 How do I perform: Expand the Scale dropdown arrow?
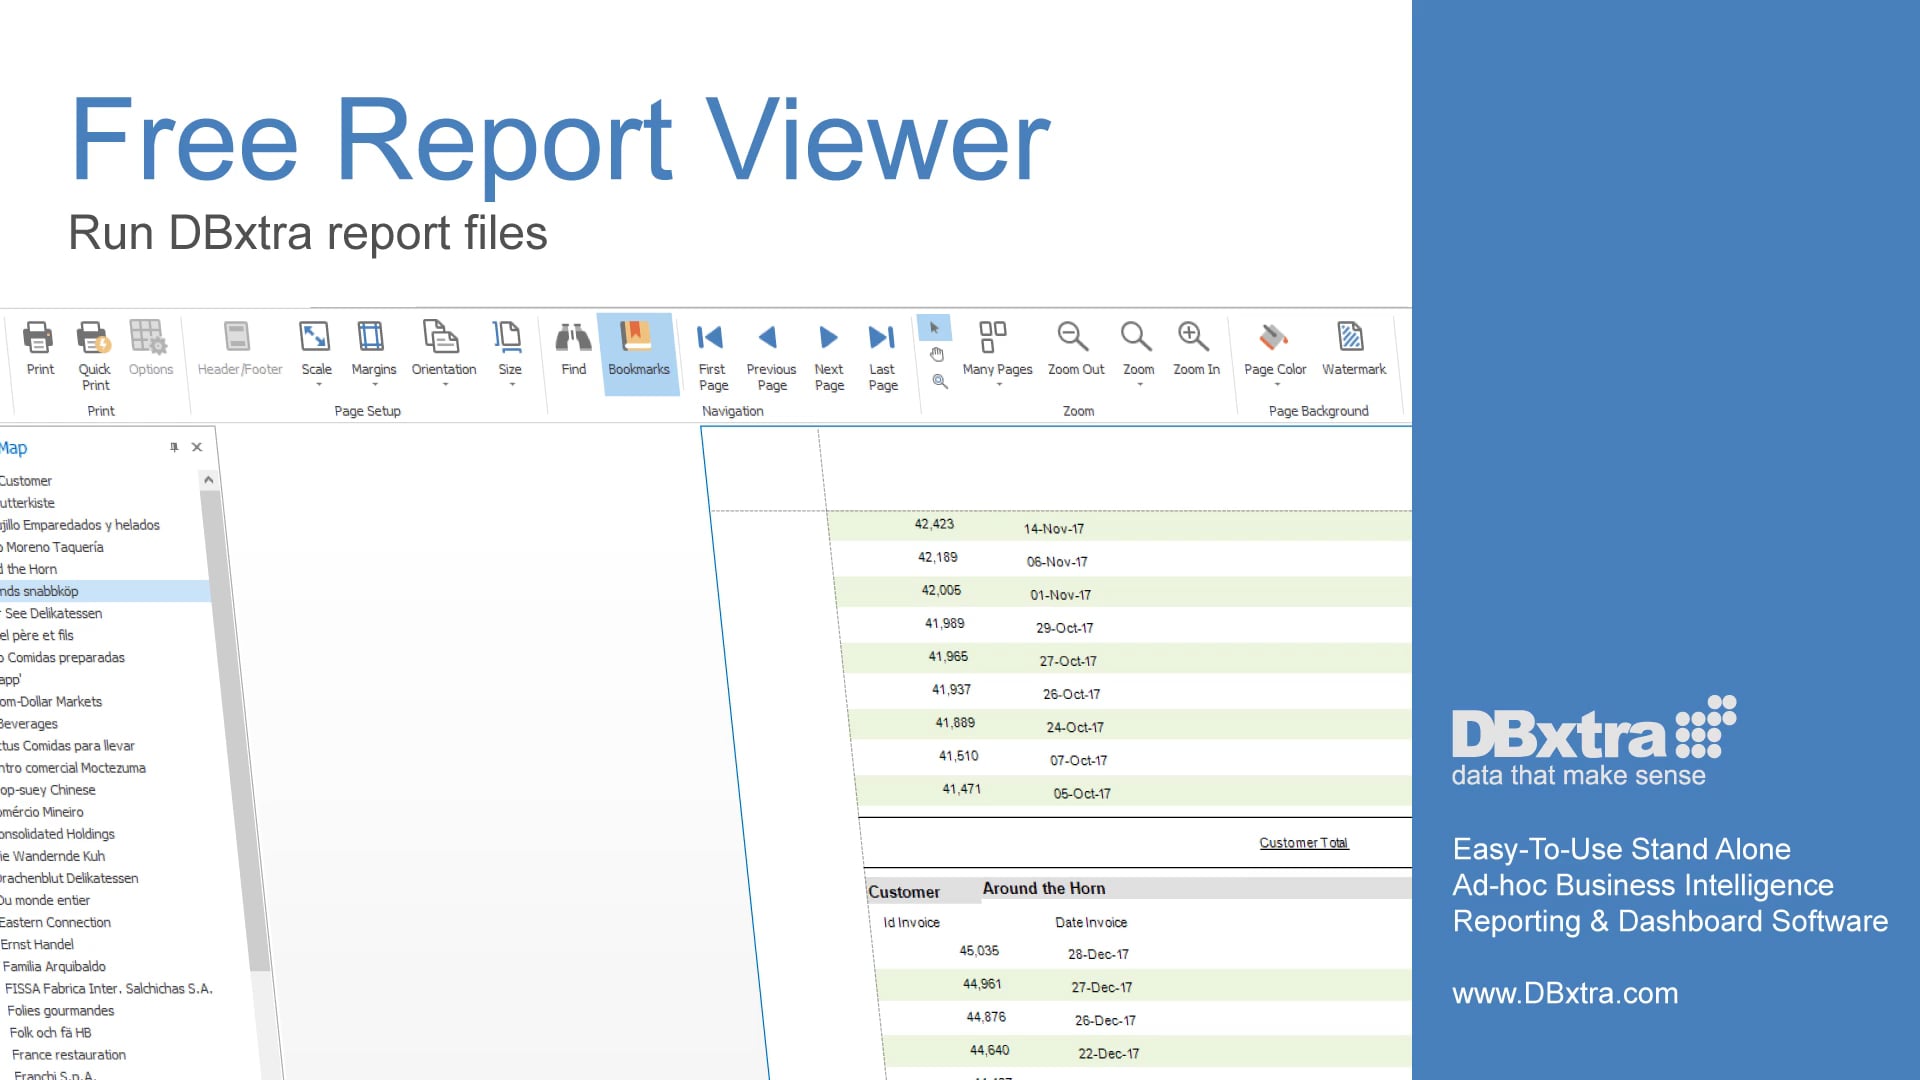click(318, 385)
